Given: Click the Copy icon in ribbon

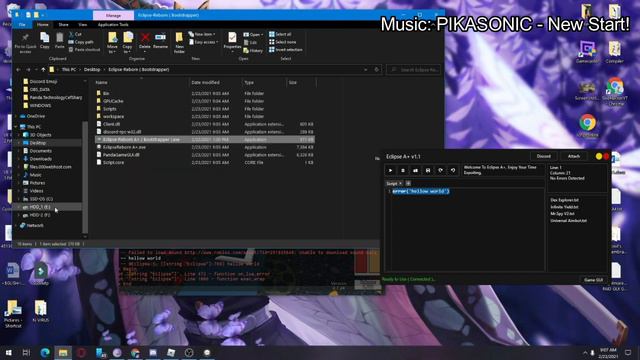Looking at the screenshot, I should [x=44, y=41].
